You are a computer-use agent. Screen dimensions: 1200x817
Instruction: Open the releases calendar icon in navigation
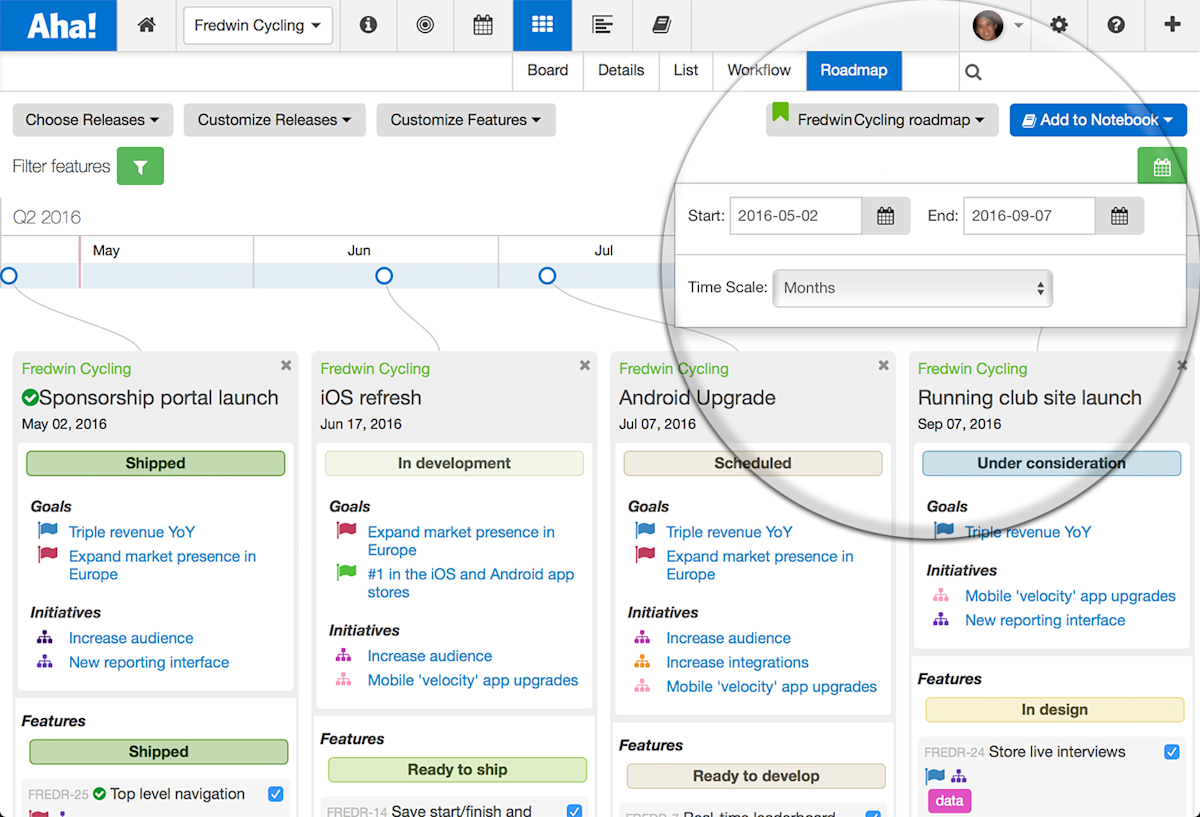click(x=483, y=25)
